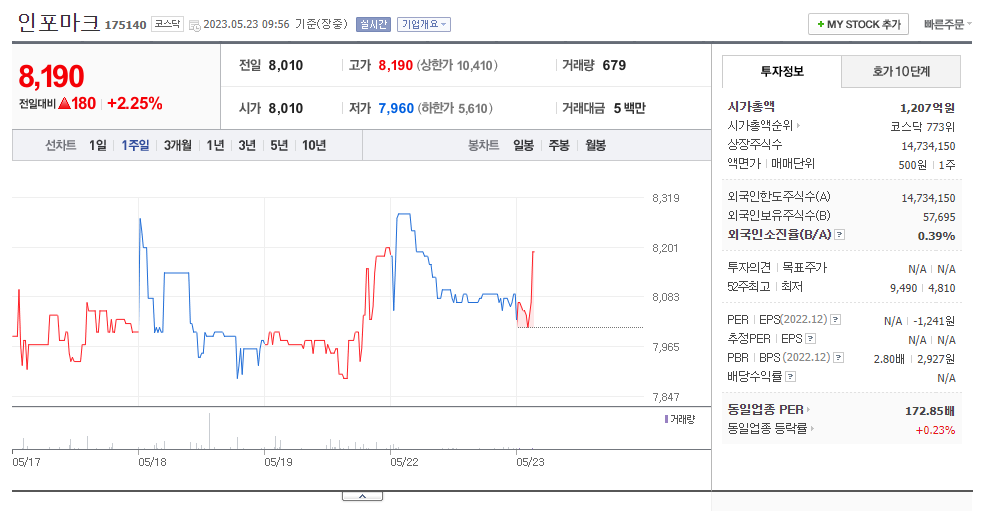
Task: Click the stock code 175140
Action: point(125,25)
